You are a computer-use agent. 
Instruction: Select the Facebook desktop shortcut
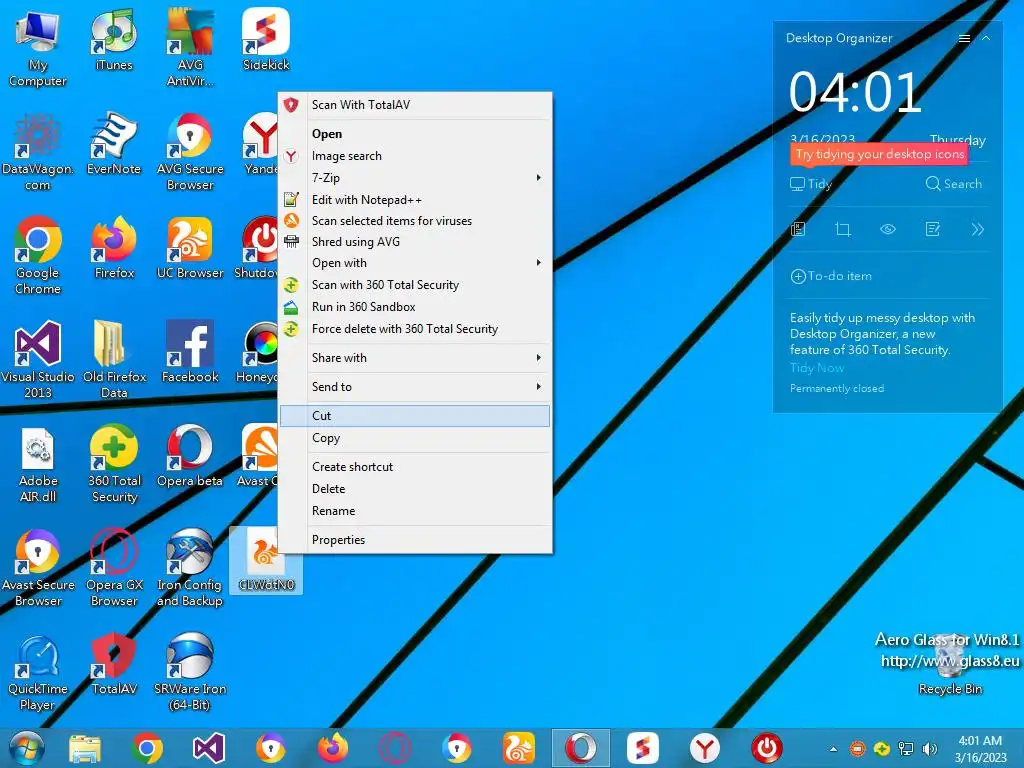tap(190, 352)
